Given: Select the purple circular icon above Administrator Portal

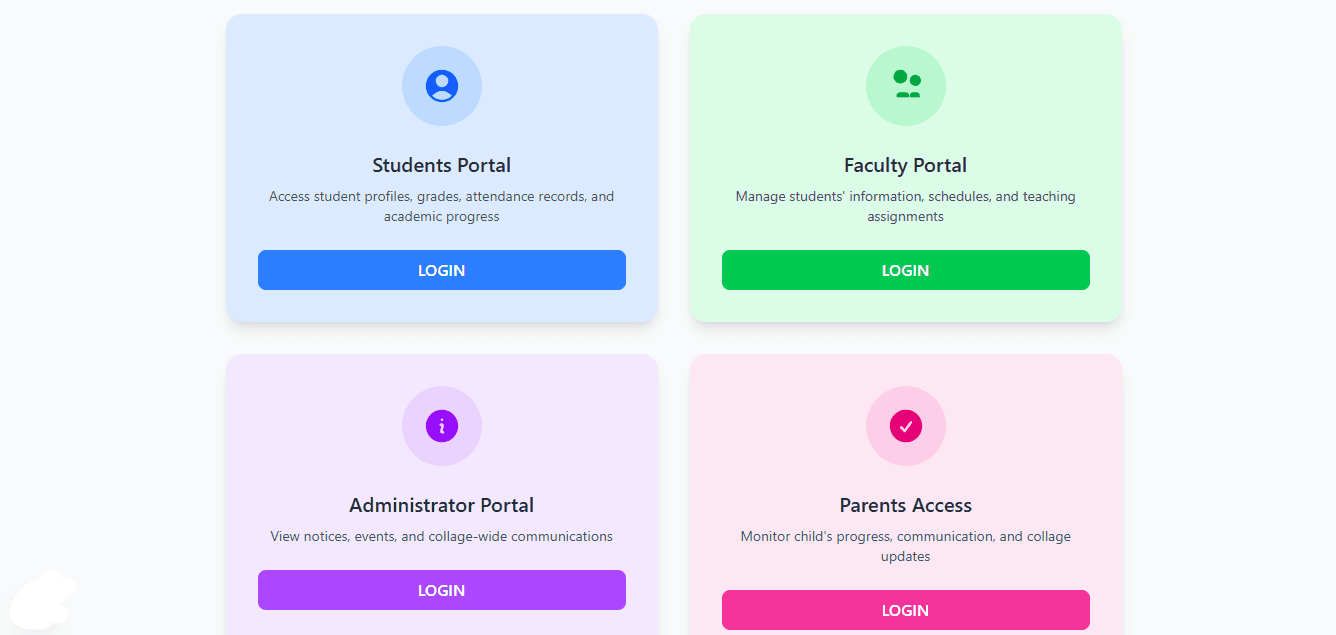Looking at the screenshot, I should [x=442, y=426].
